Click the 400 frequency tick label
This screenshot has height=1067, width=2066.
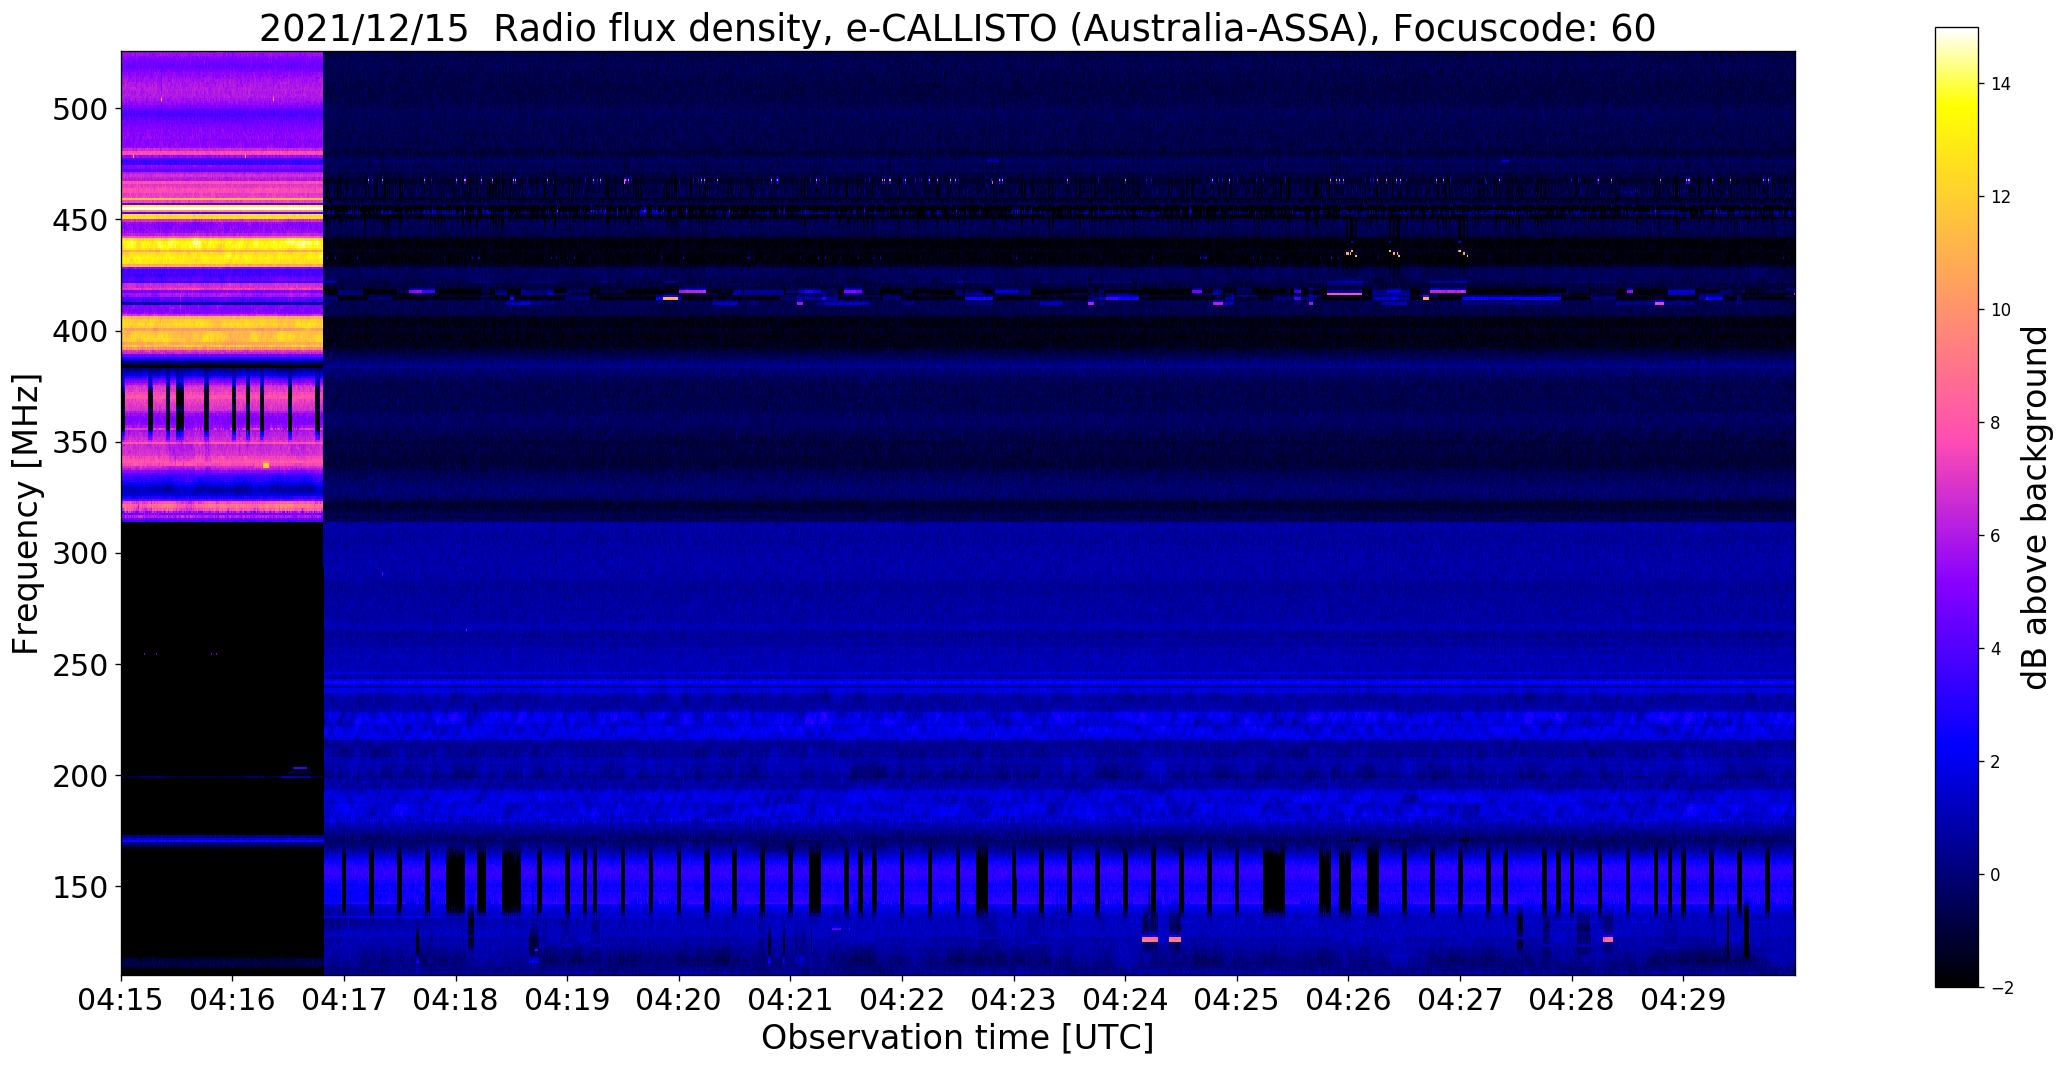click(x=80, y=331)
